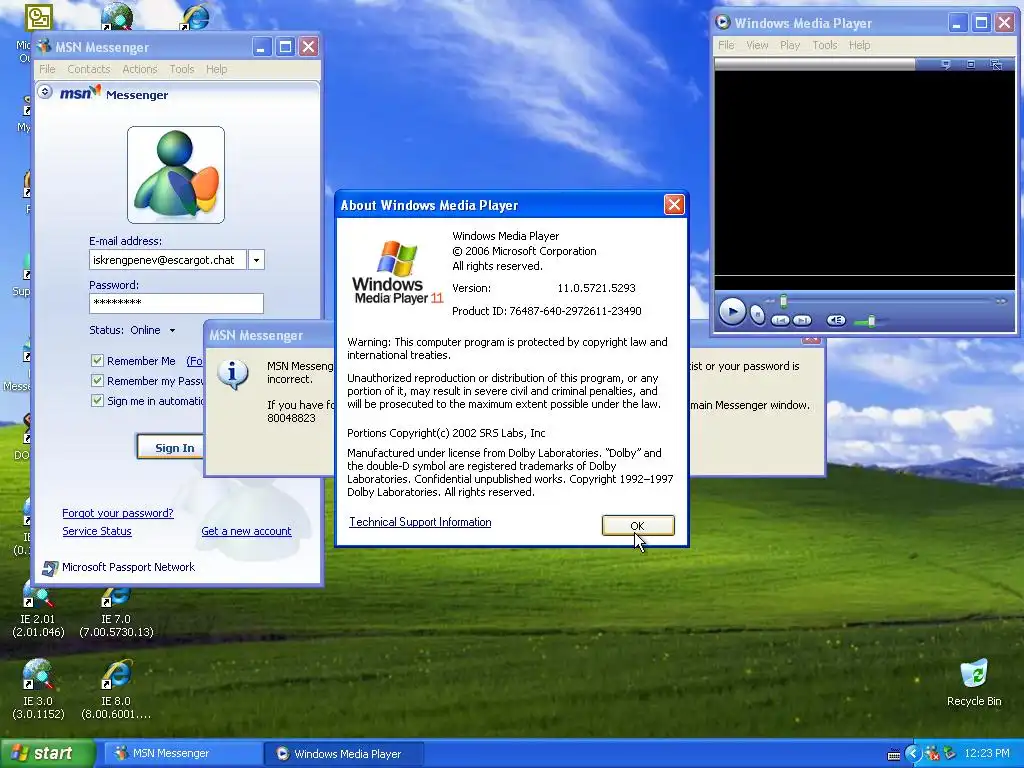Click the middle window-mode icon in Media Player

click(x=970, y=64)
